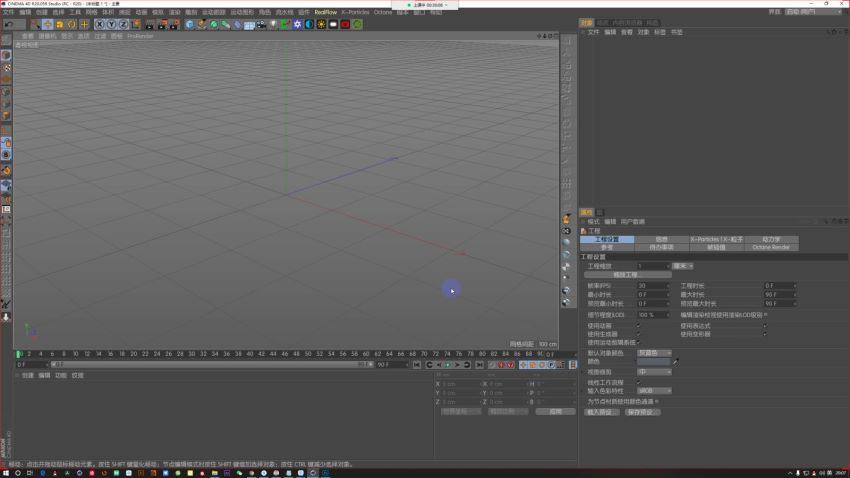This screenshot has width=850, height=478.
Task: Toggle the 使用生成器 use generators checkbox
Action: [639, 334]
